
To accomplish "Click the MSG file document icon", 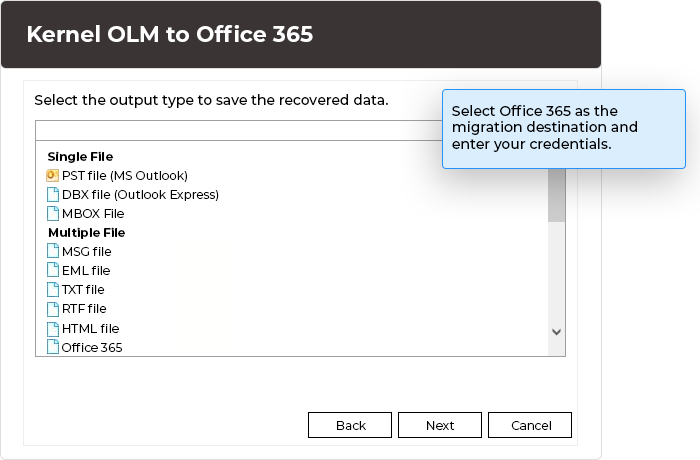I will coord(53,251).
